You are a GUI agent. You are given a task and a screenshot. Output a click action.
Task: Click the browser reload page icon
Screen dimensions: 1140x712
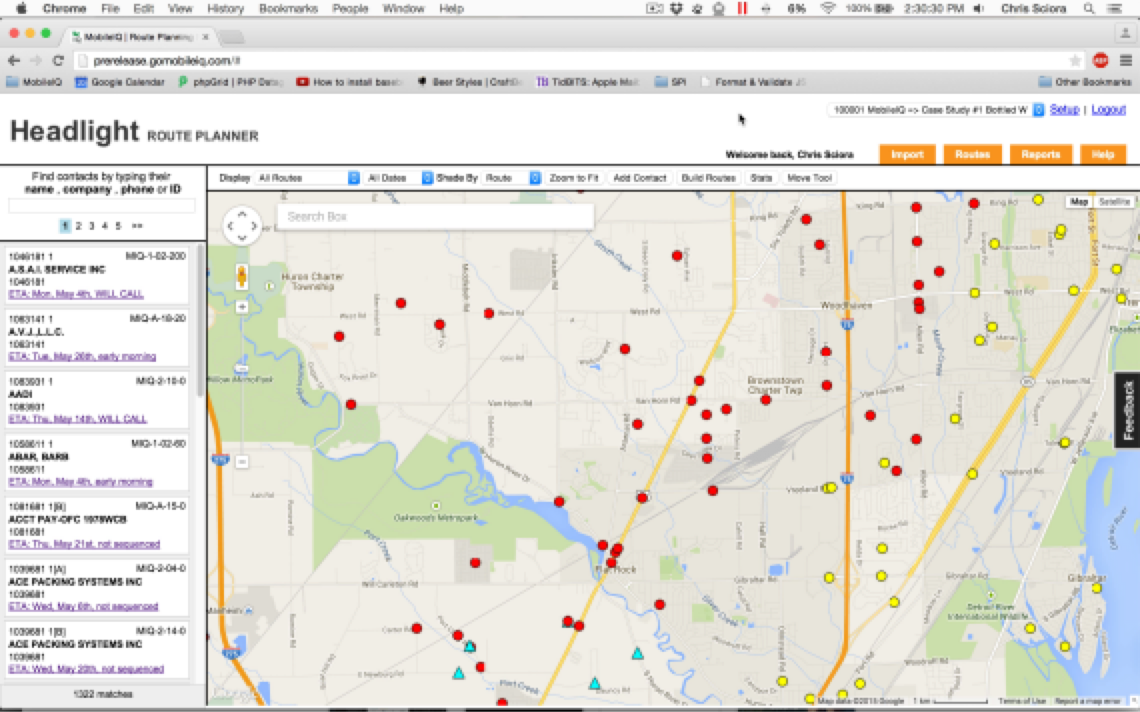[59, 60]
